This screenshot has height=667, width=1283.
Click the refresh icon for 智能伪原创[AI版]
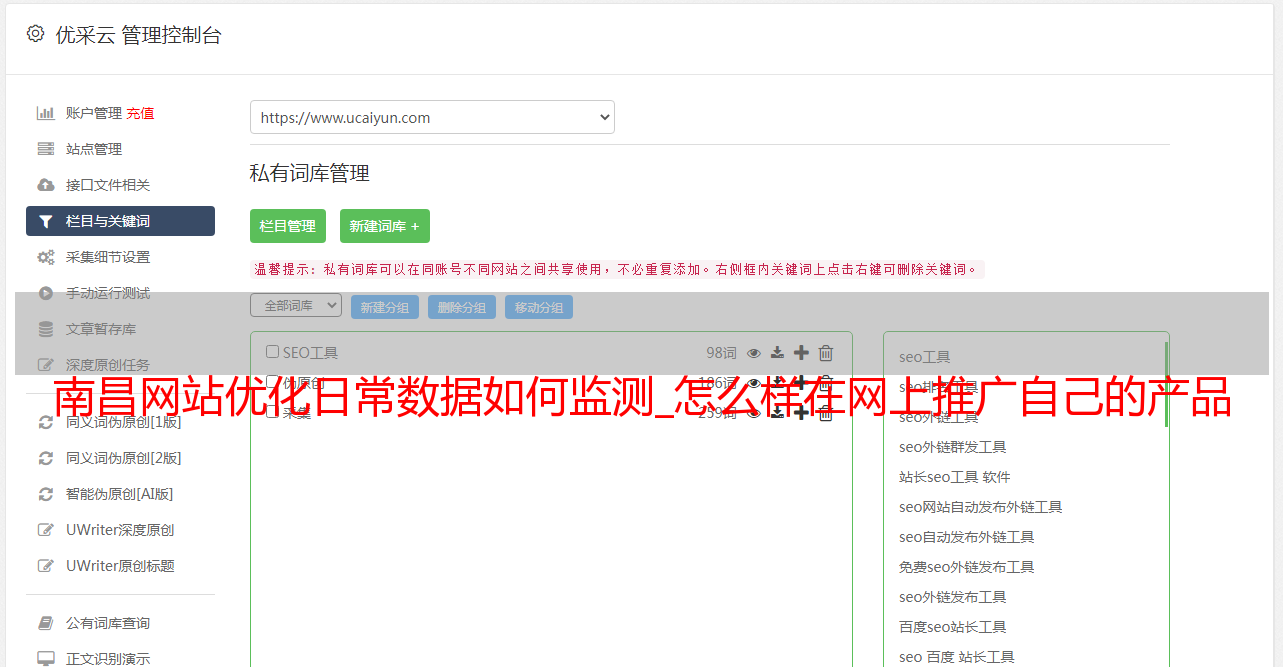45,494
